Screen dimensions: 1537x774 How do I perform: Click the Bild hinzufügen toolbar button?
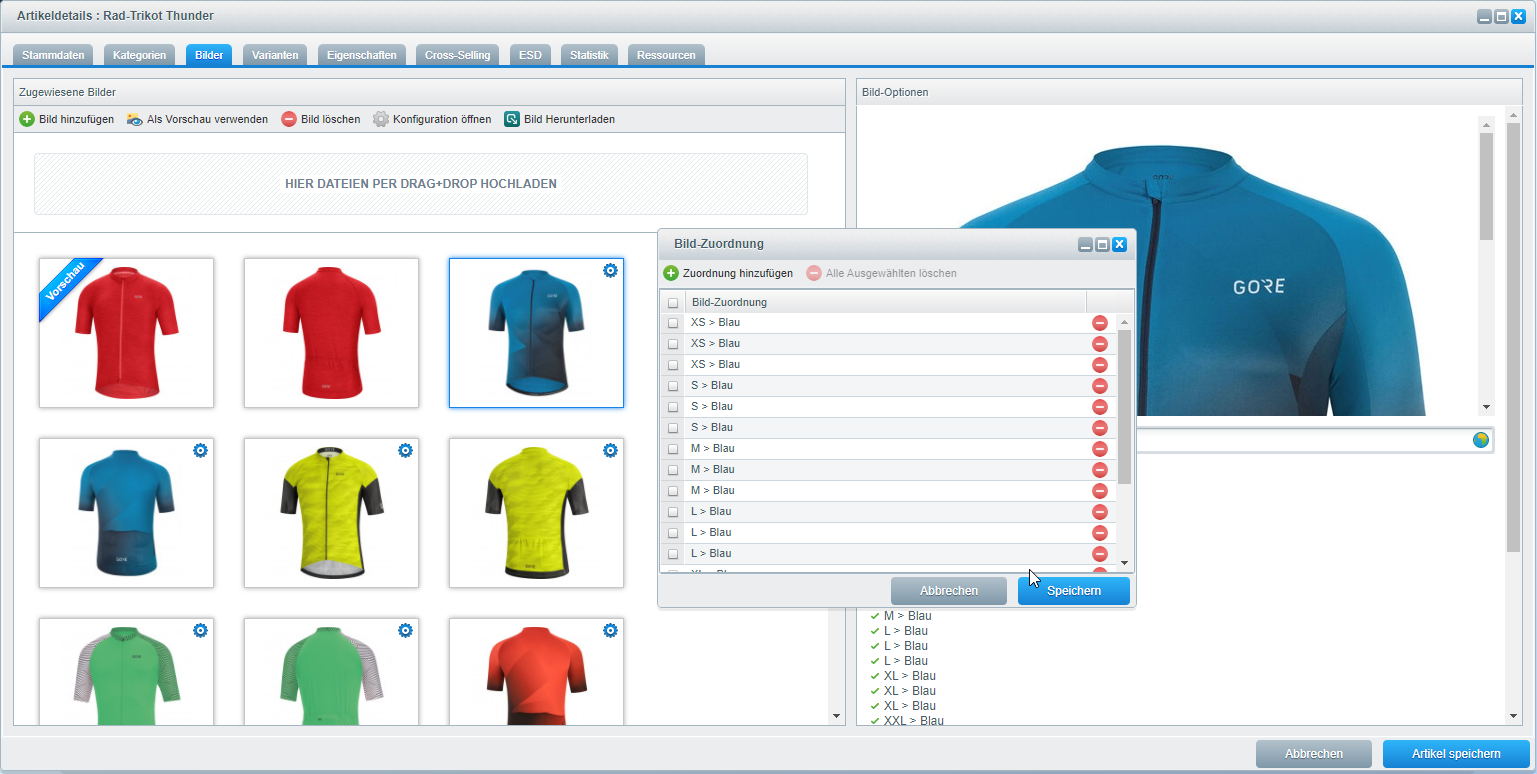pos(67,119)
